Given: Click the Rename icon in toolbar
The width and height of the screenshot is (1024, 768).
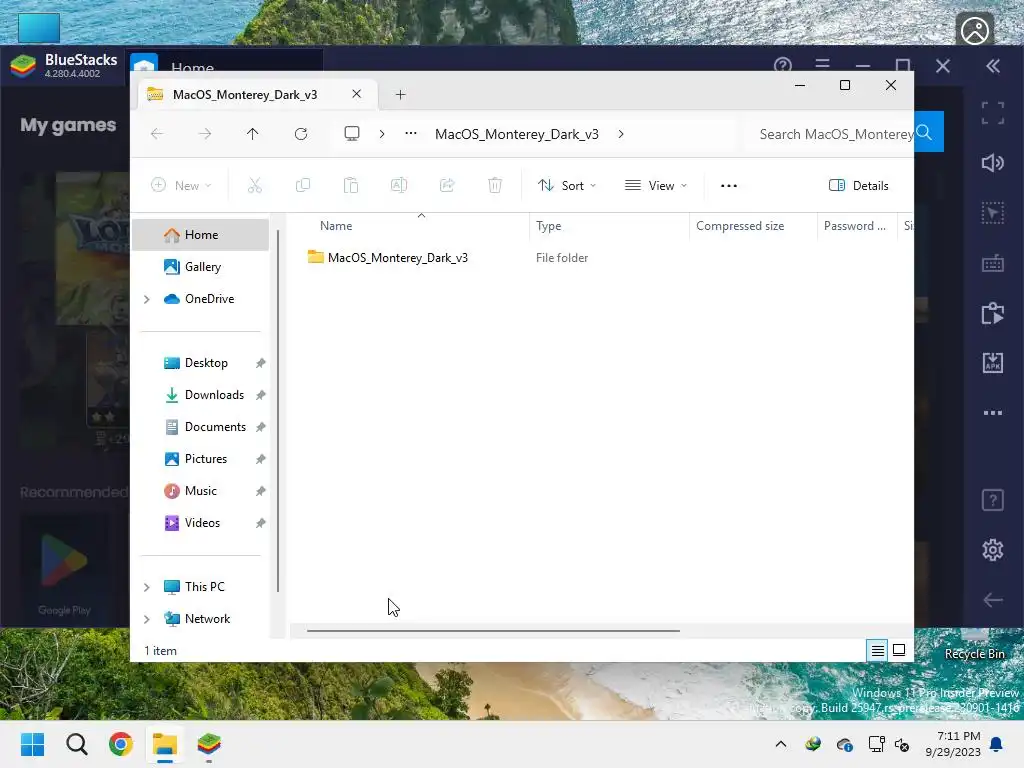Looking at the screenshot, I should (x=399, y=185).
